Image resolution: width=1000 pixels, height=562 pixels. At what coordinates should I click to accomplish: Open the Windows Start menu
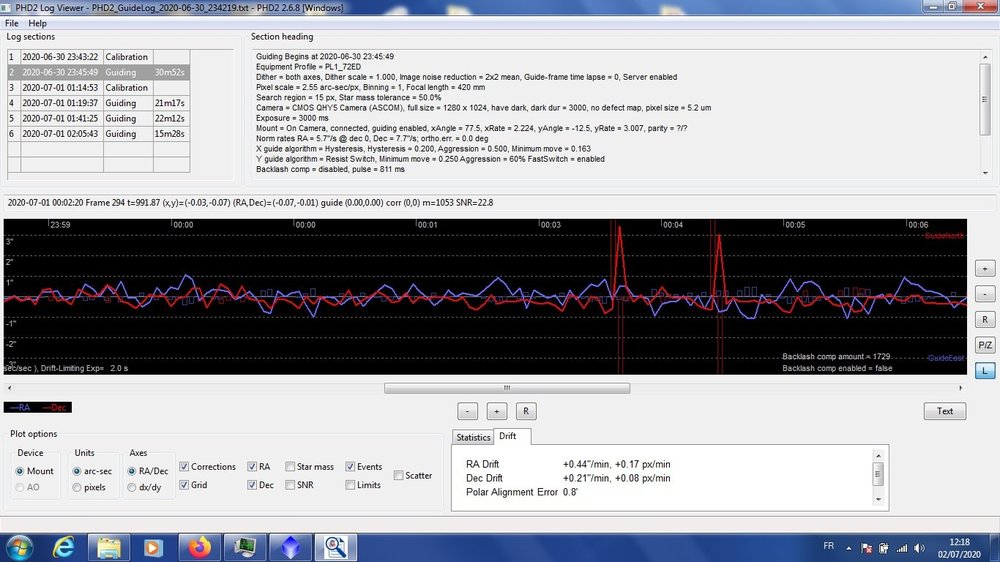(x=19, y=547)
